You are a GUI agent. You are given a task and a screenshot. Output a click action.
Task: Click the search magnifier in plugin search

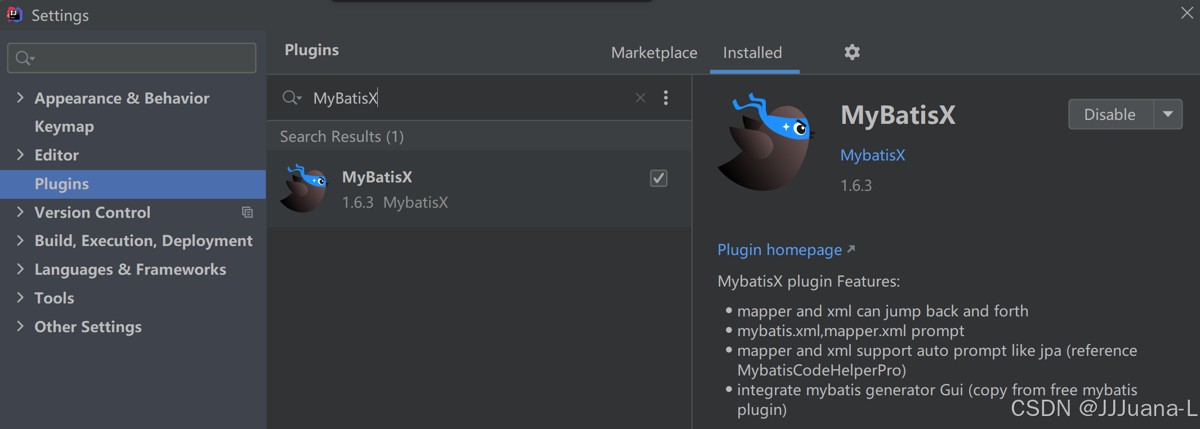[x=291, y=98]
